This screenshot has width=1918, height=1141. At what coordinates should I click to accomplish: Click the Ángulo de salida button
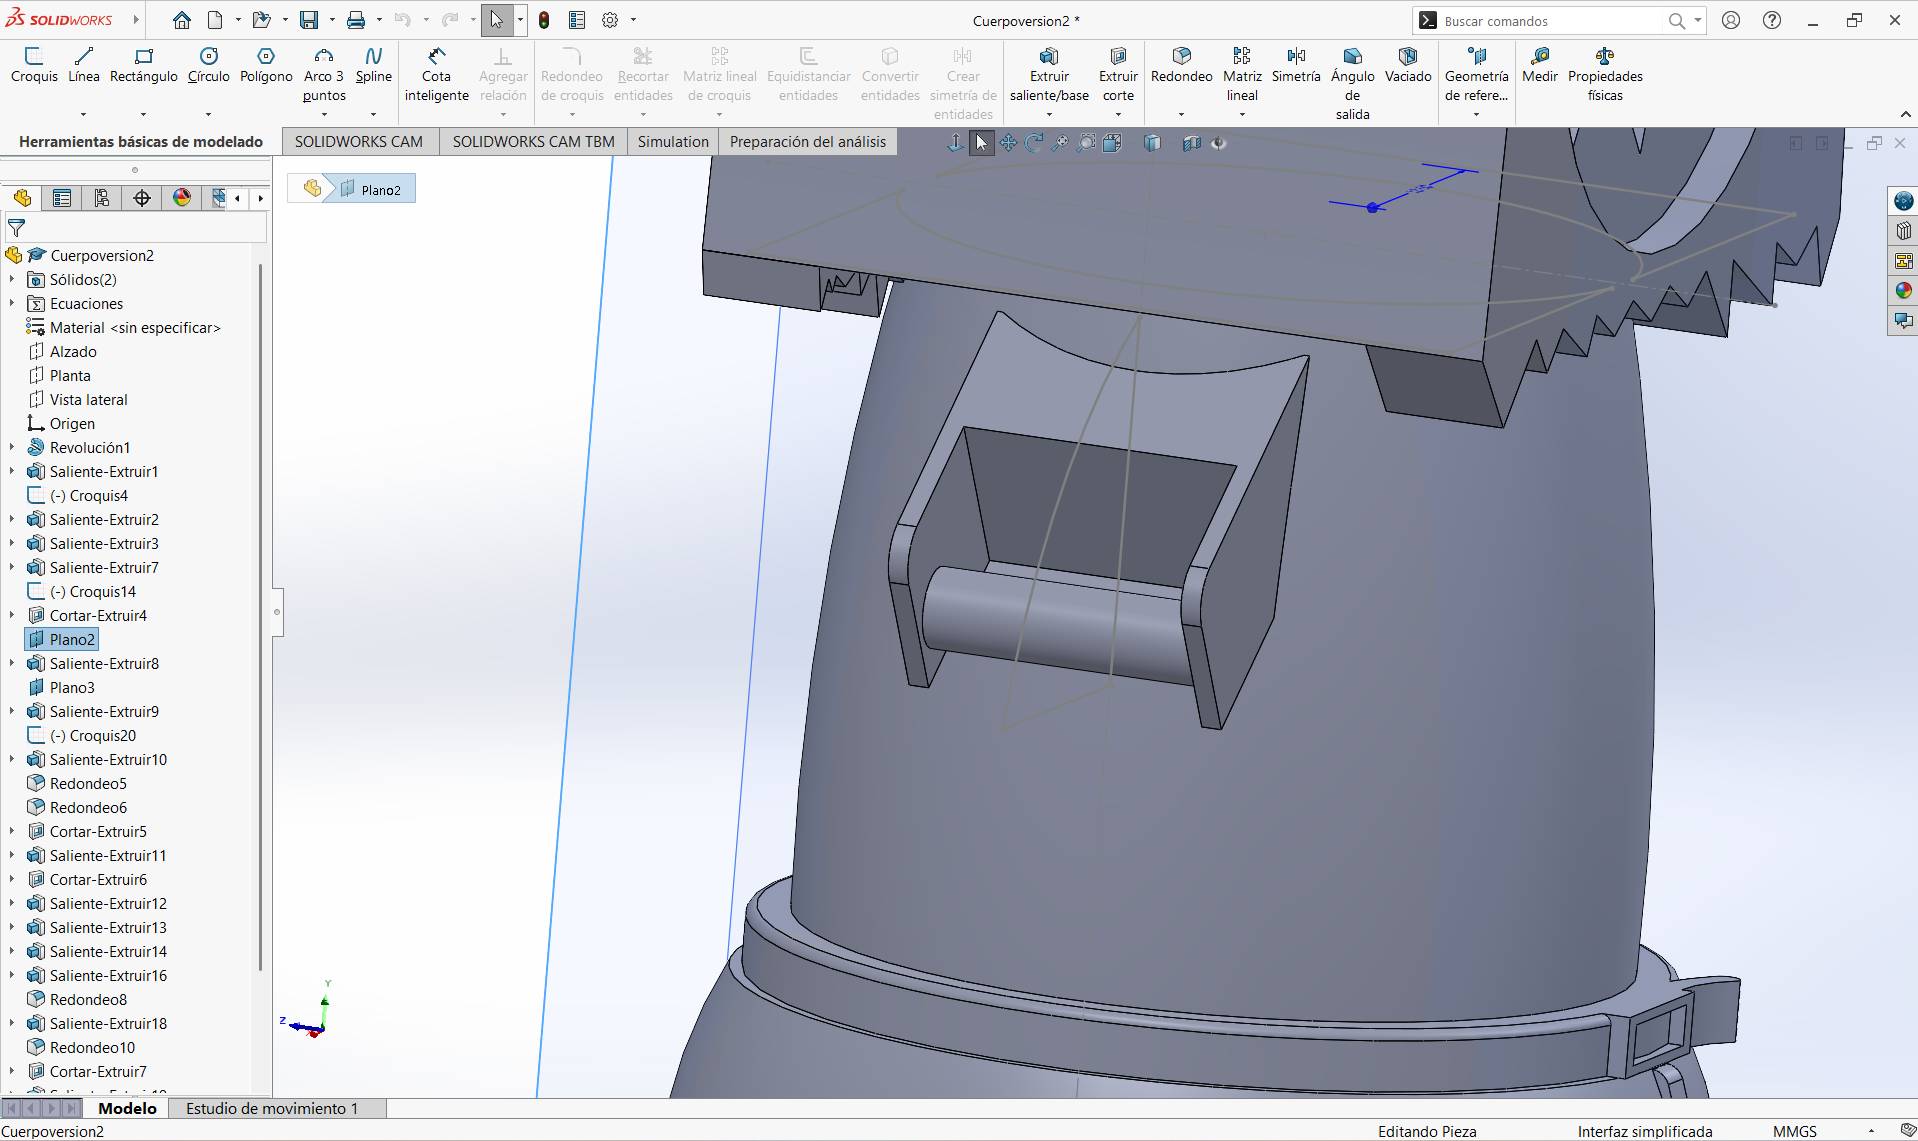[x=1352, y=84]
